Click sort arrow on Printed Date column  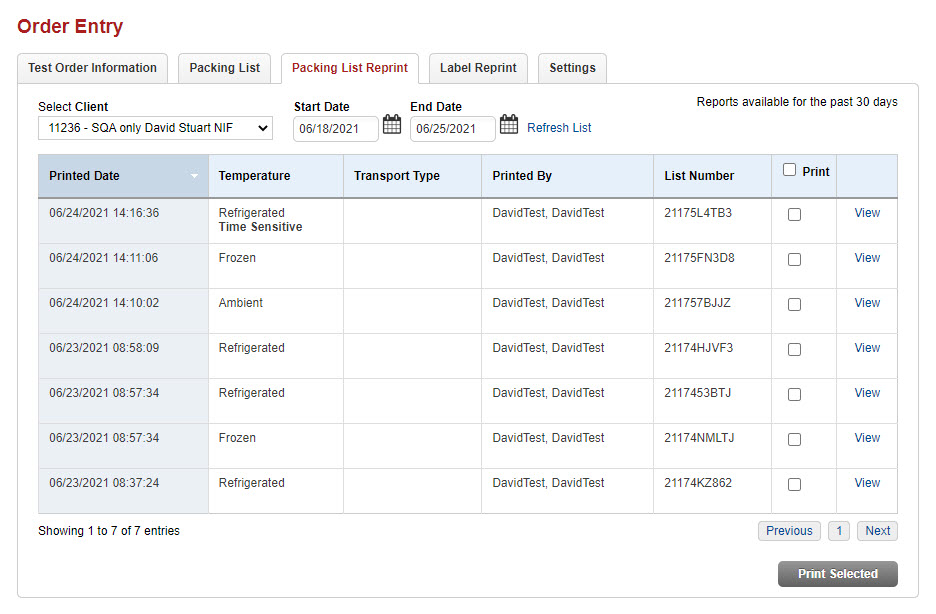point(194,176)
